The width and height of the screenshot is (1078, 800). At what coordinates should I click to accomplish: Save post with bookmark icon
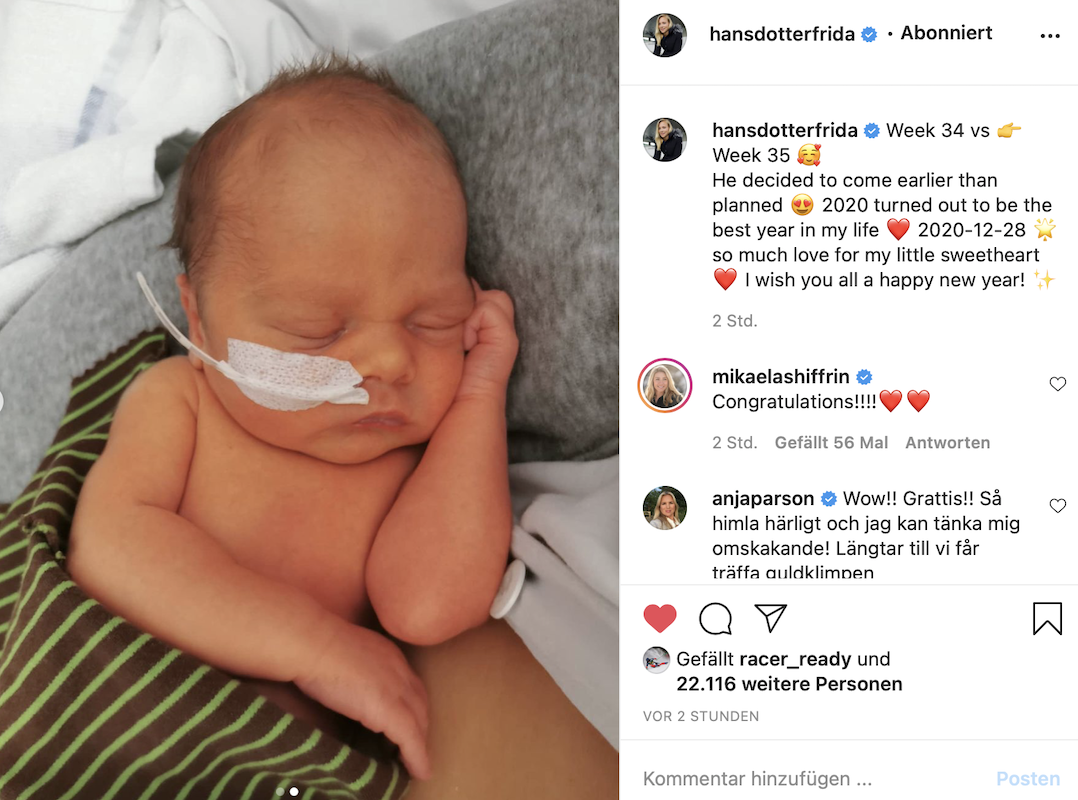1047,619
